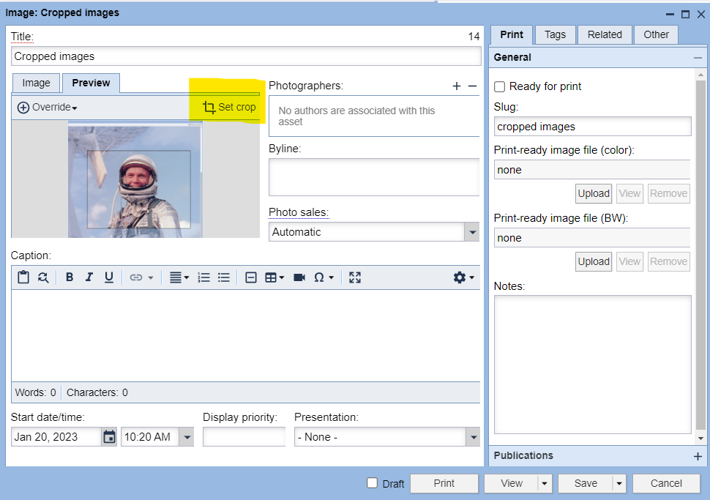
Task: Open the Presentation dropdown
Action: (471, 437)
